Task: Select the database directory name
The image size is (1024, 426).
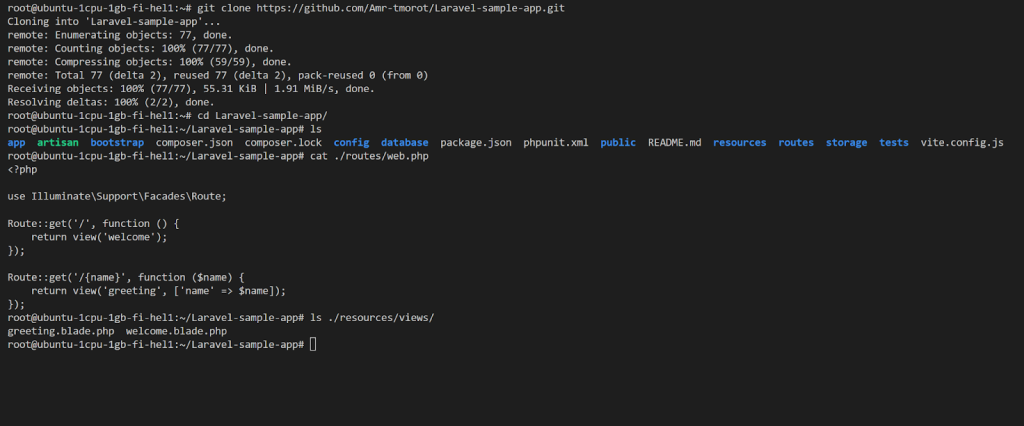Action: tap(404, 143)
